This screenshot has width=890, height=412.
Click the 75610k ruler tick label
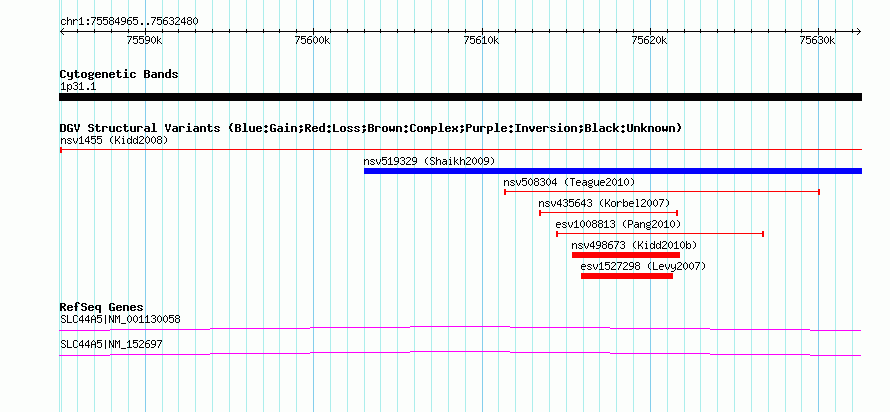pos(481,40)
